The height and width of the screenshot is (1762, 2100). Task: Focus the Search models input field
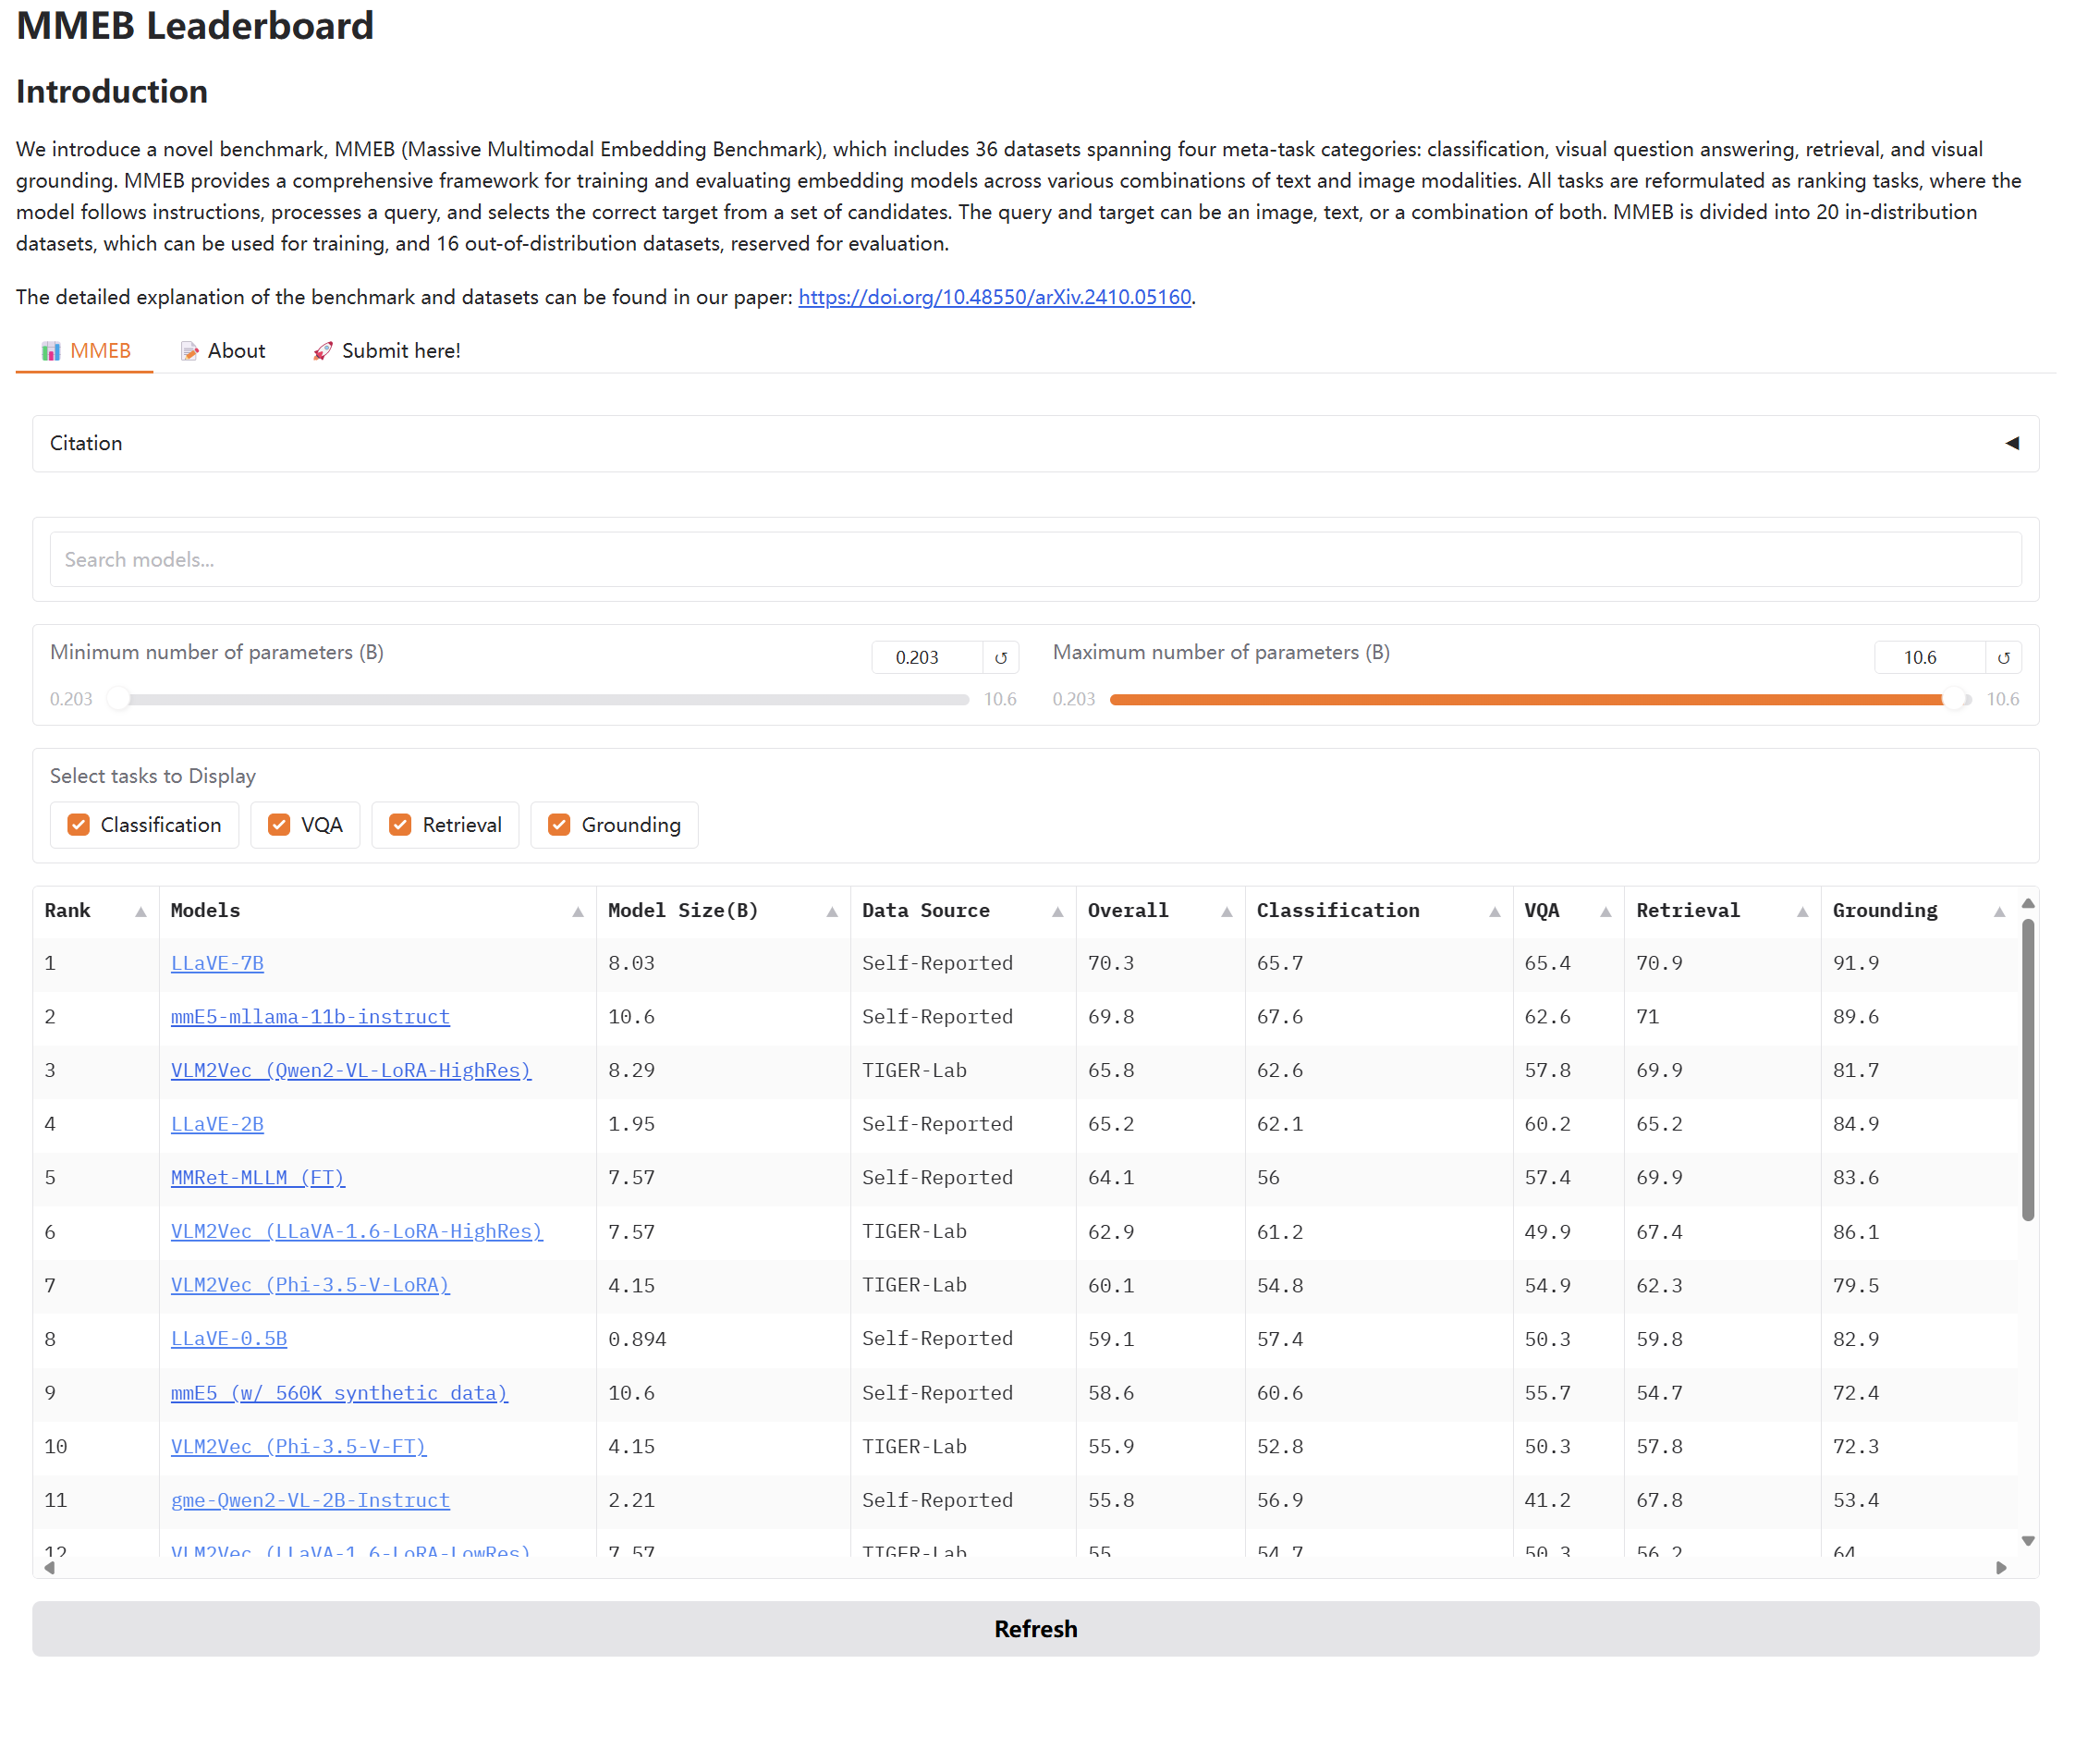[1036, 560]
